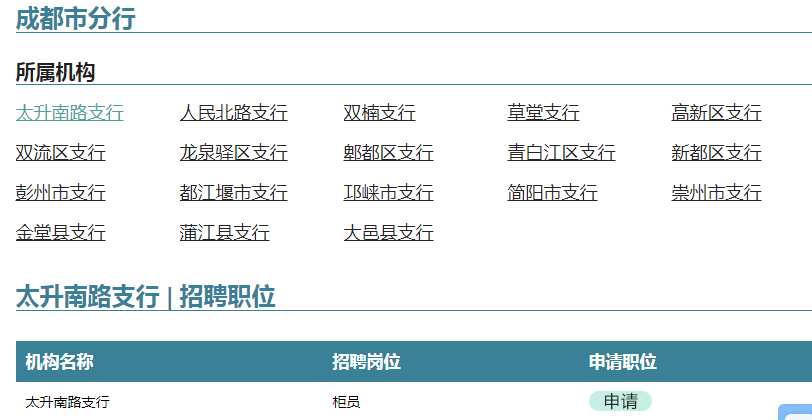Image resolution: width=812 pixels, height=420 pixels.
Task: Select 都江堰市支行 branch
Action: click(x=233, y=193)
